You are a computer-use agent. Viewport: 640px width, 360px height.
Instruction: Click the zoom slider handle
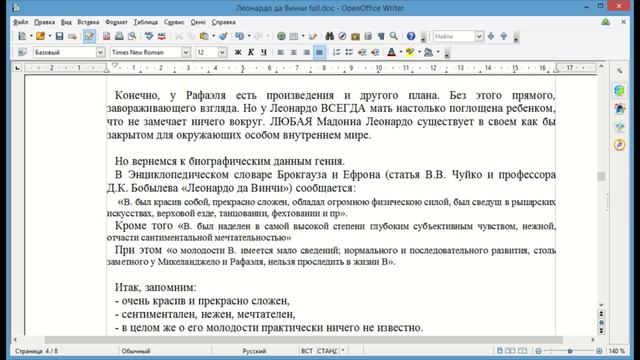pos(570,351)
